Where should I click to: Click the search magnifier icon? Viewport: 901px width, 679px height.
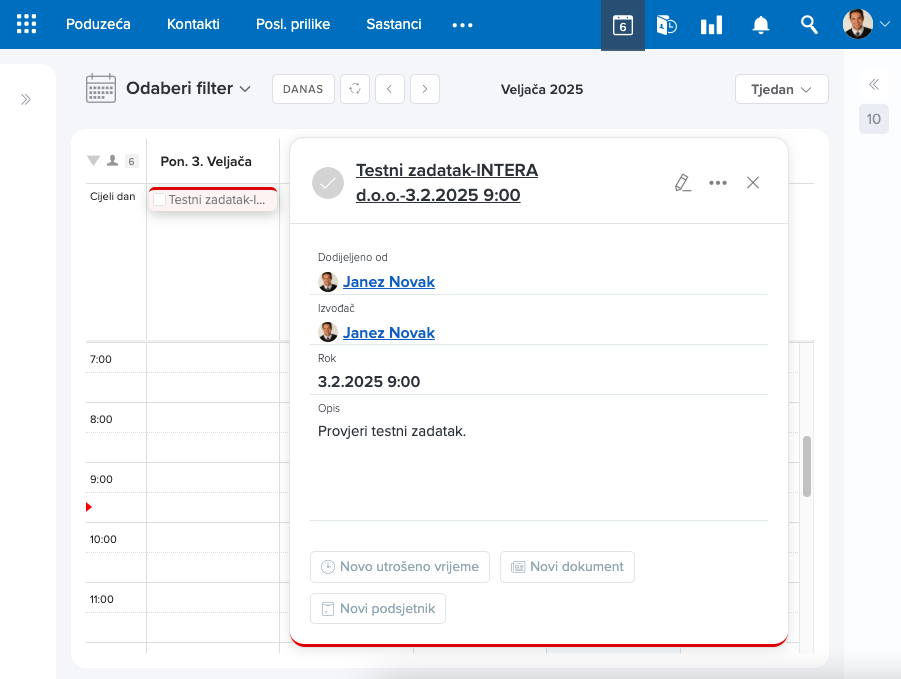click(809, 25)
